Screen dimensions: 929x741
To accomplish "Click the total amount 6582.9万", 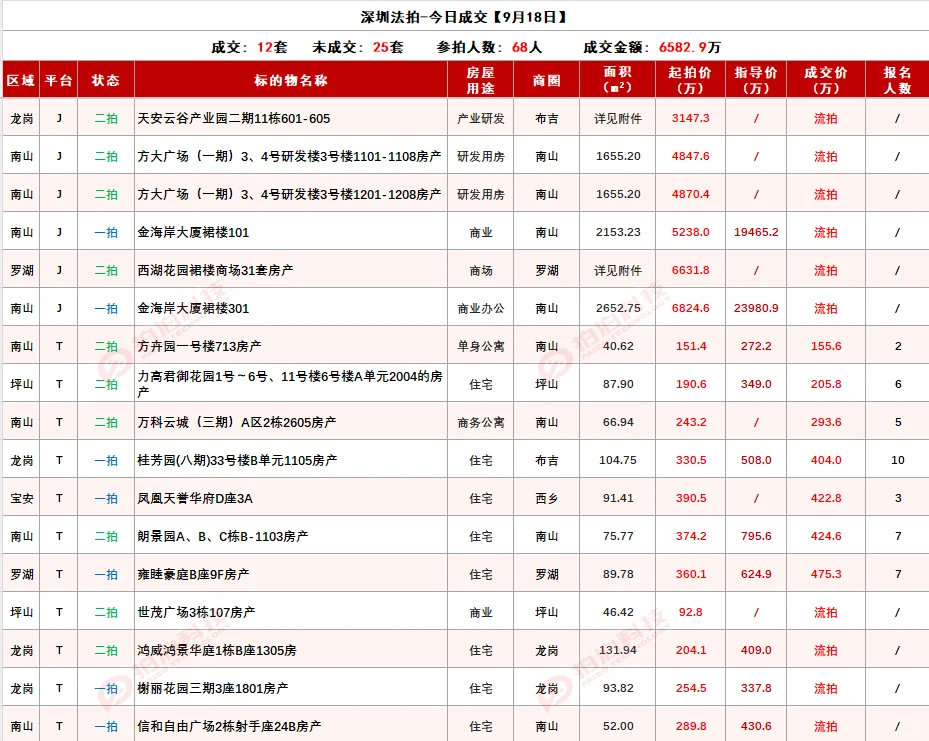I will [x=690, y=47].
